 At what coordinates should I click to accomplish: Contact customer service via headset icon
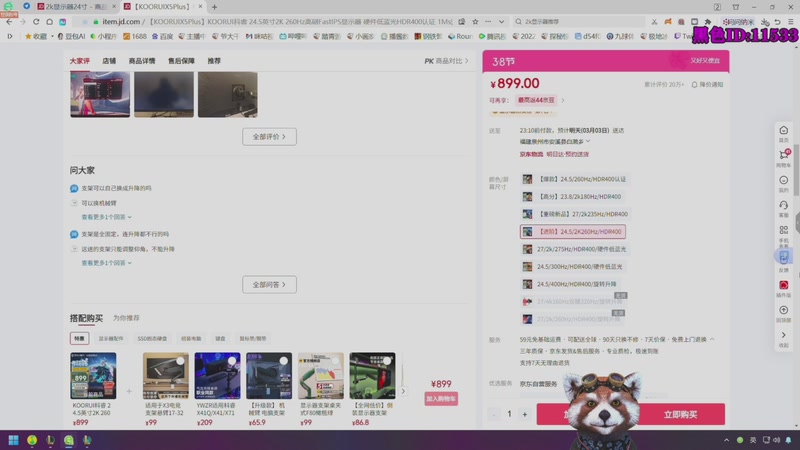(x=783, y=205)
